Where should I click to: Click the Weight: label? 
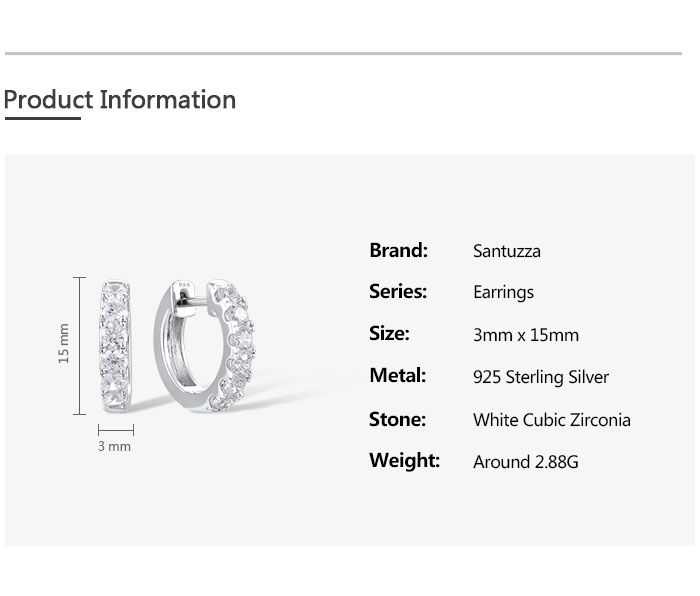(404, 460)
